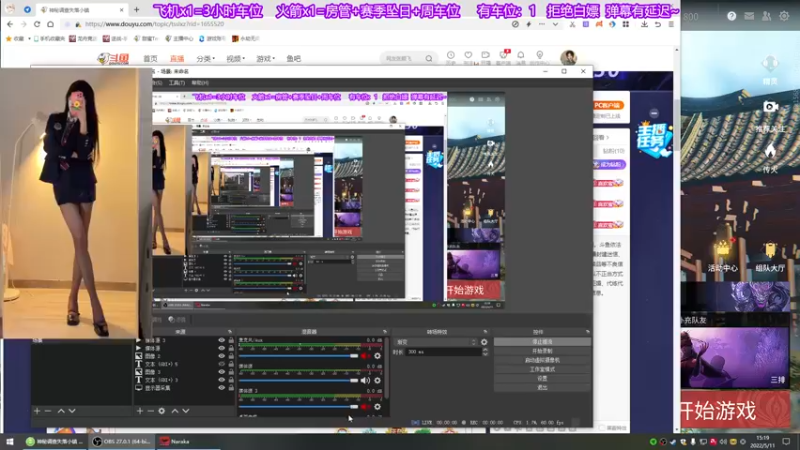Open 媒体源 mixer channel settings gear
Screen dimensions: 800x450
tap(378, 380)
